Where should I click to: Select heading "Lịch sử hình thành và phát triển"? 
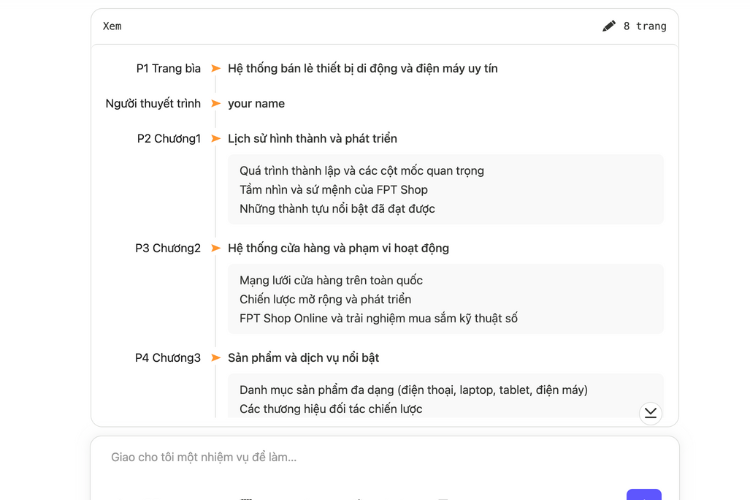pyautogui.click(x=312, y=139)
